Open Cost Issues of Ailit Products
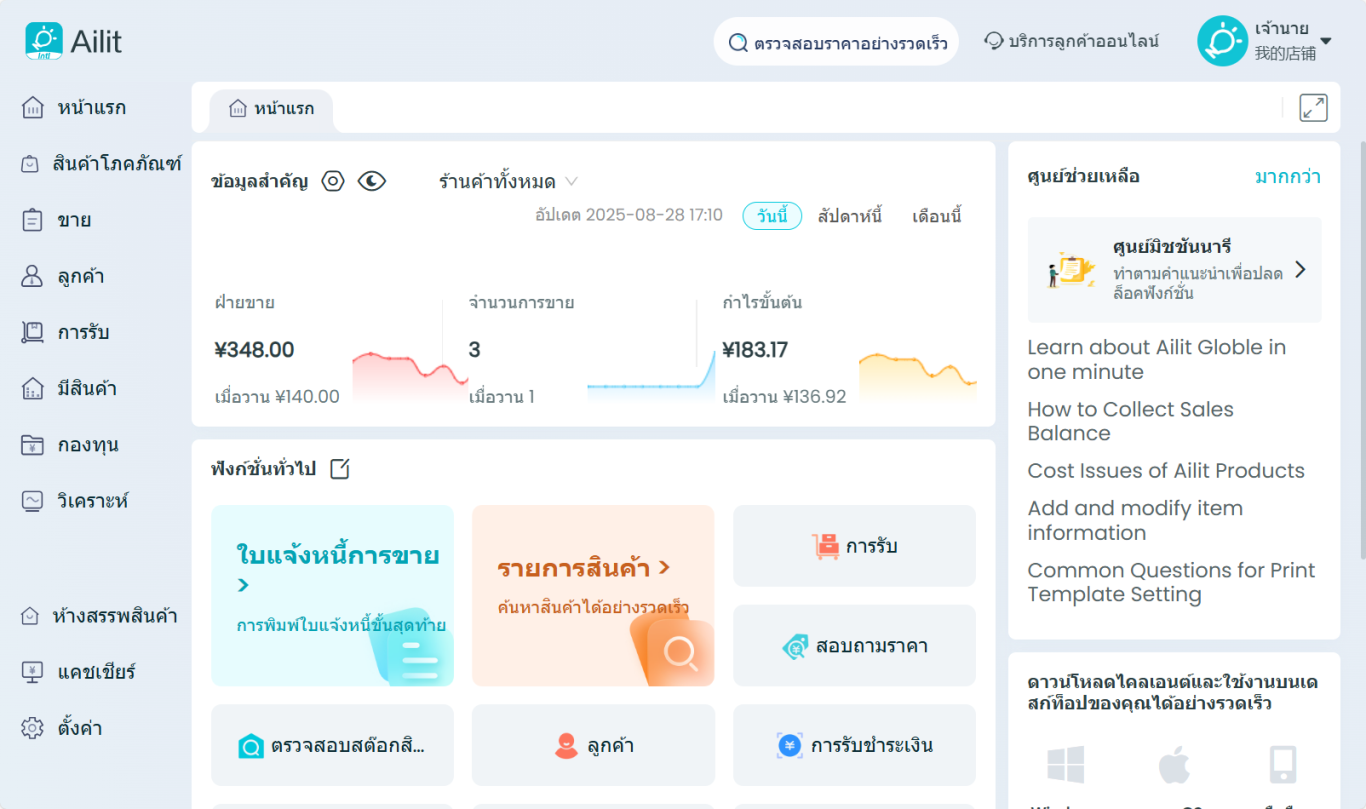 click(1166, 471)
